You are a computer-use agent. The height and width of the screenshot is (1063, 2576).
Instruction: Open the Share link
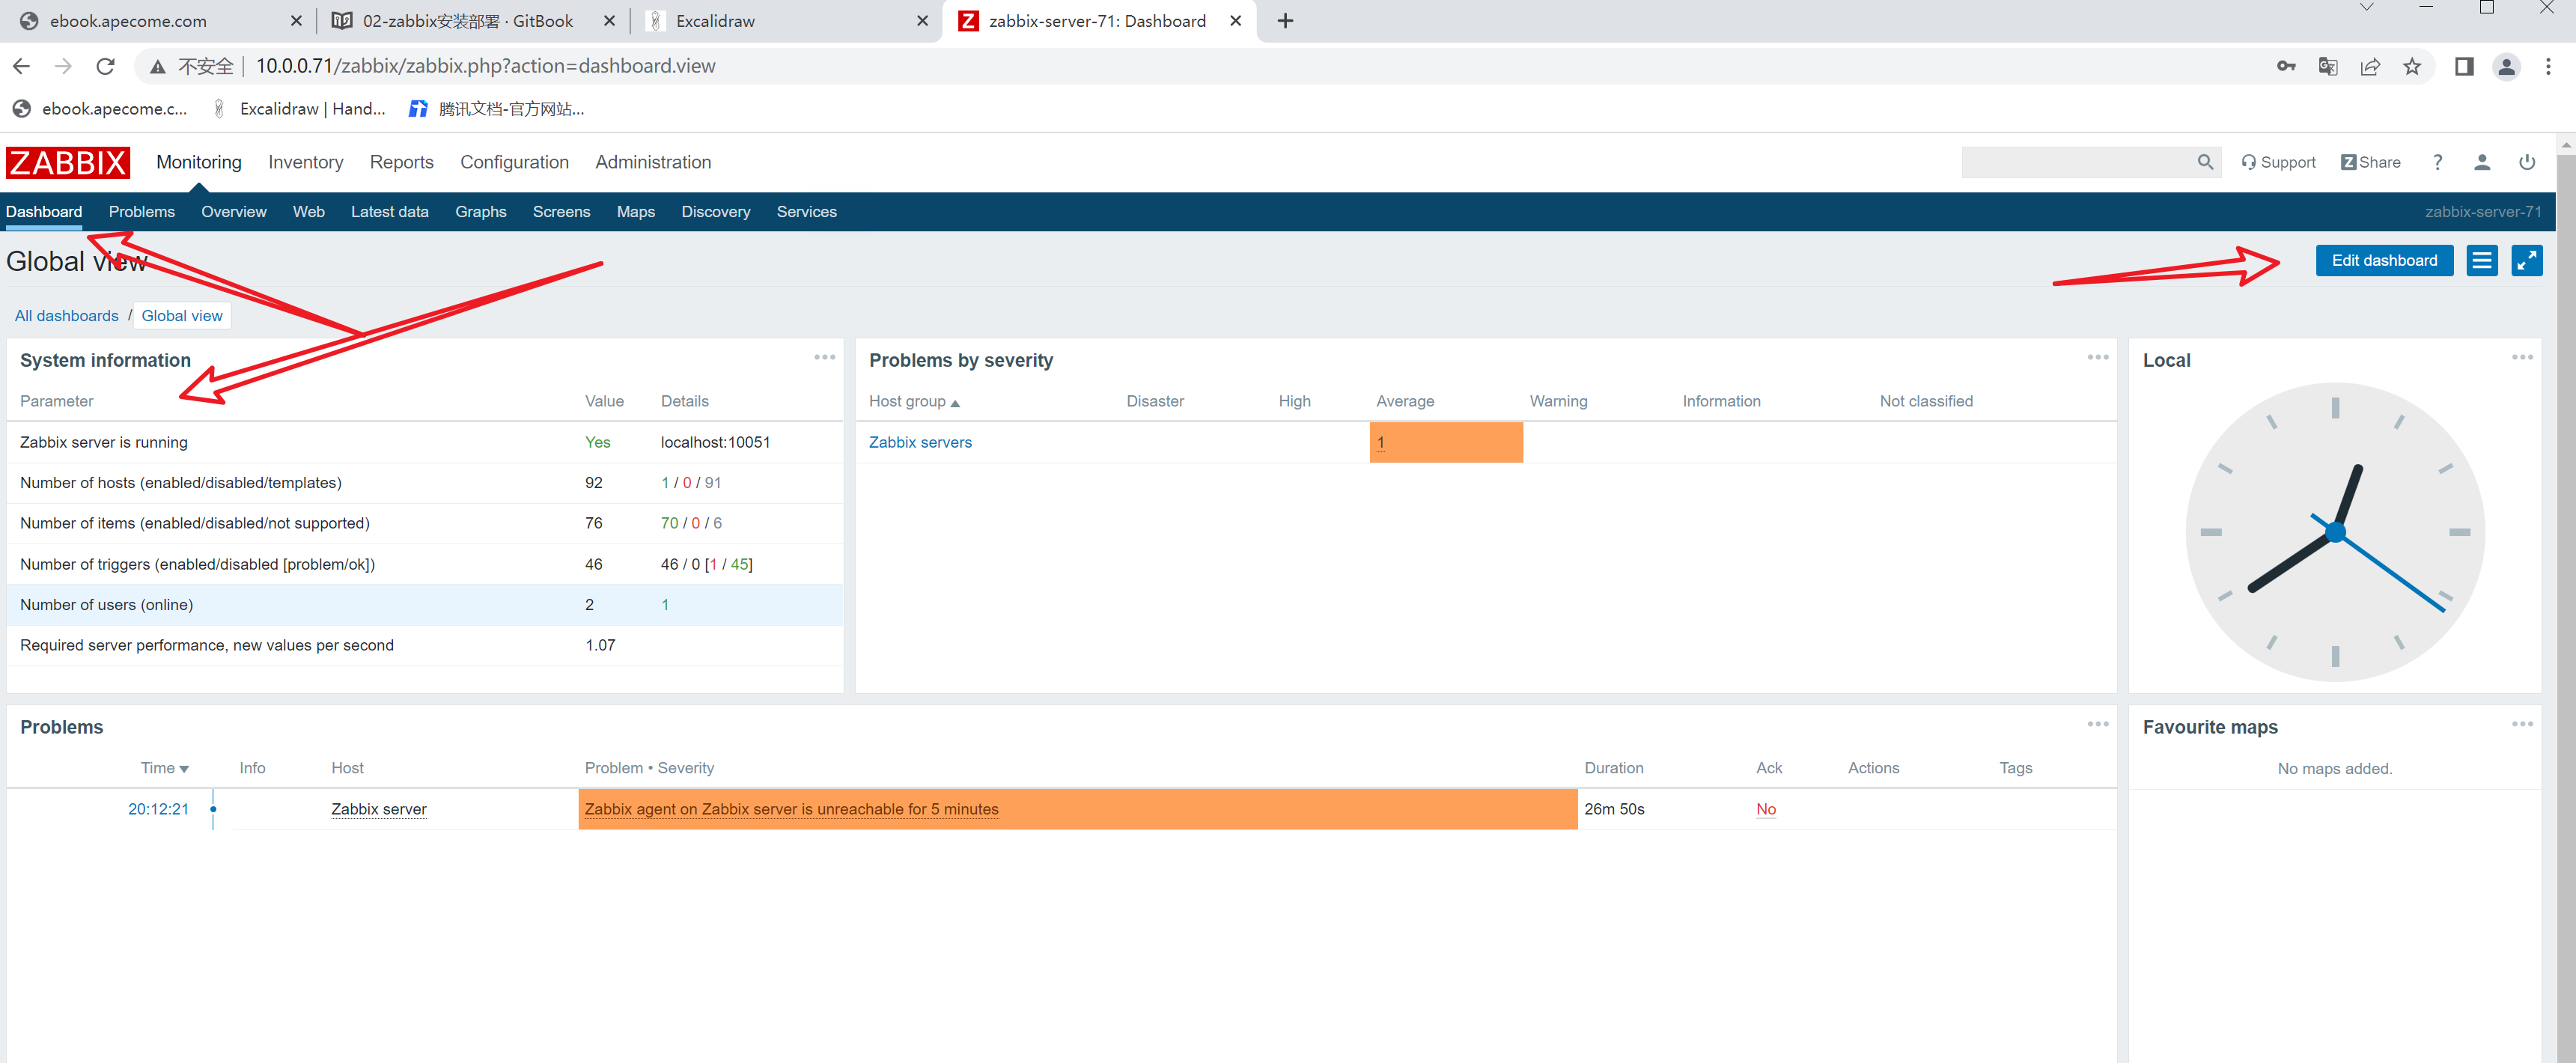tap(2371, 162)
